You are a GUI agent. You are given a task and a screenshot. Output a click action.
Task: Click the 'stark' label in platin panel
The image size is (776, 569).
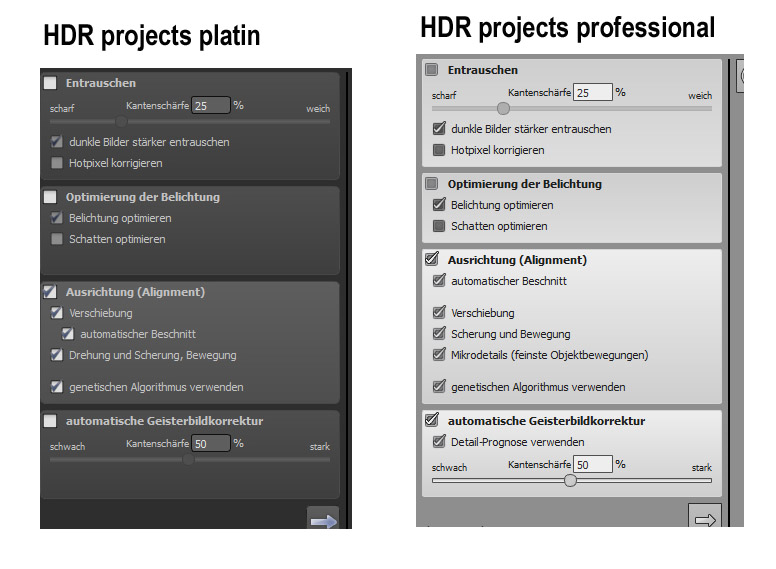[x=320, y=447]
